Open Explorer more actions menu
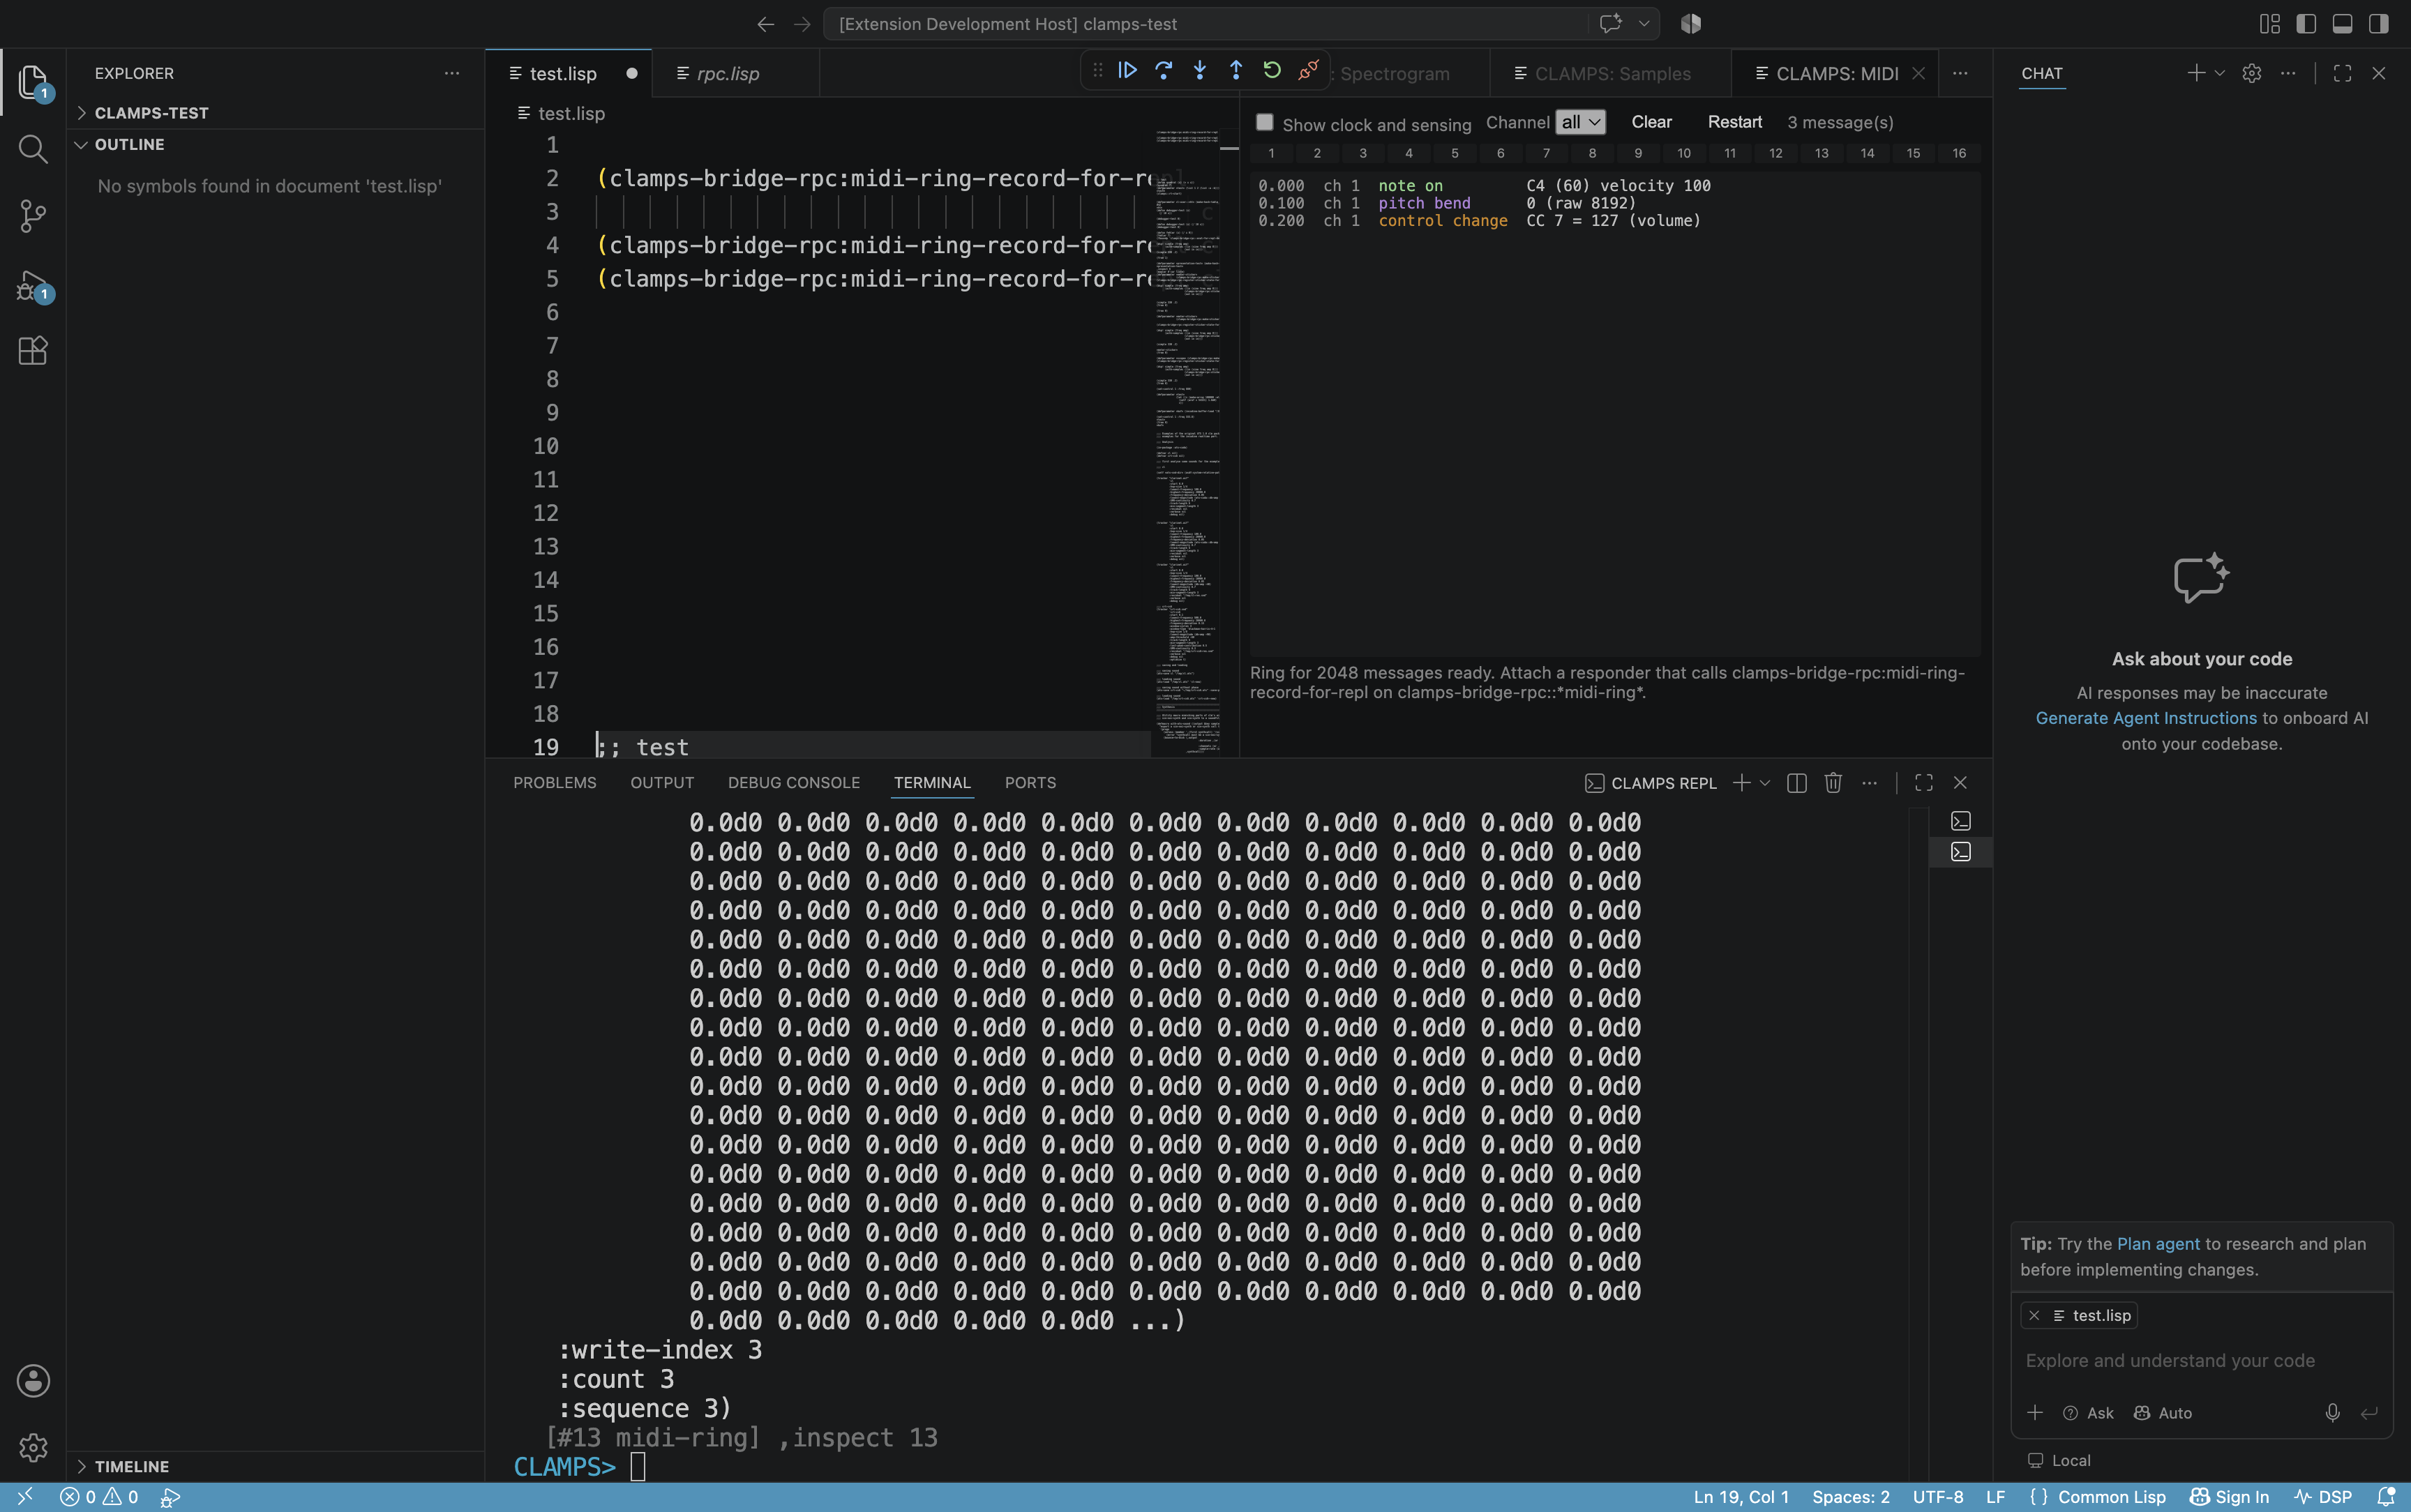 [x=452, y=73]
